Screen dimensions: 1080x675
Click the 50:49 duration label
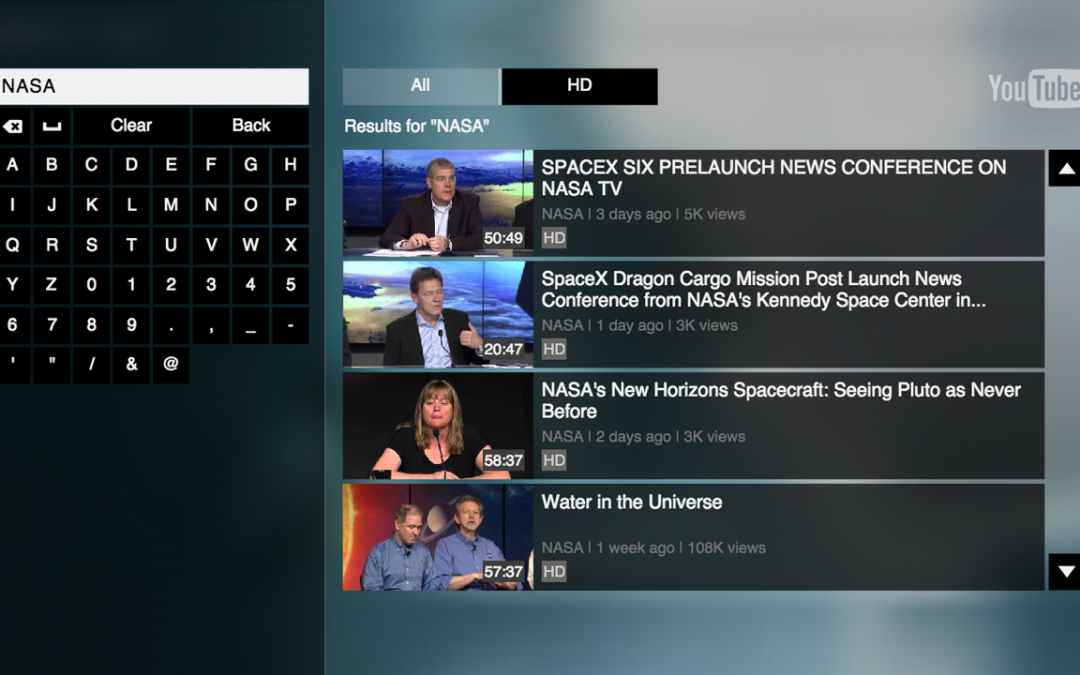503,238
